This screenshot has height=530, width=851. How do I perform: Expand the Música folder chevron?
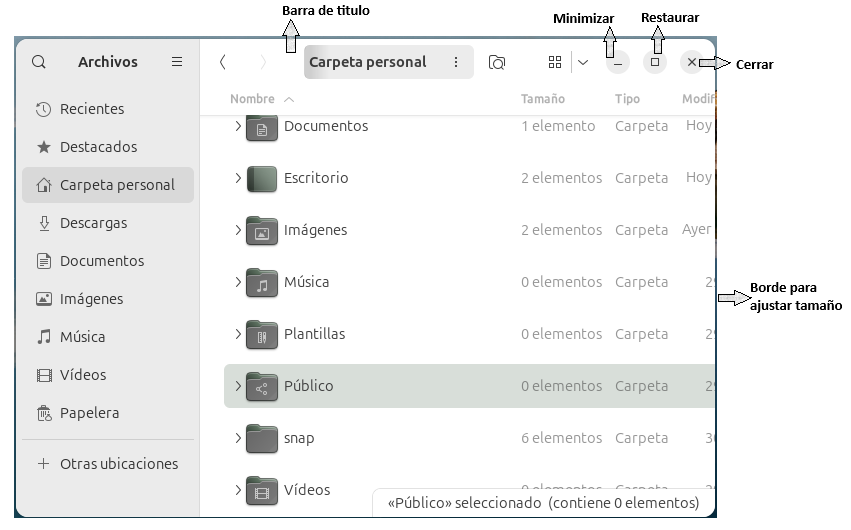238,282
